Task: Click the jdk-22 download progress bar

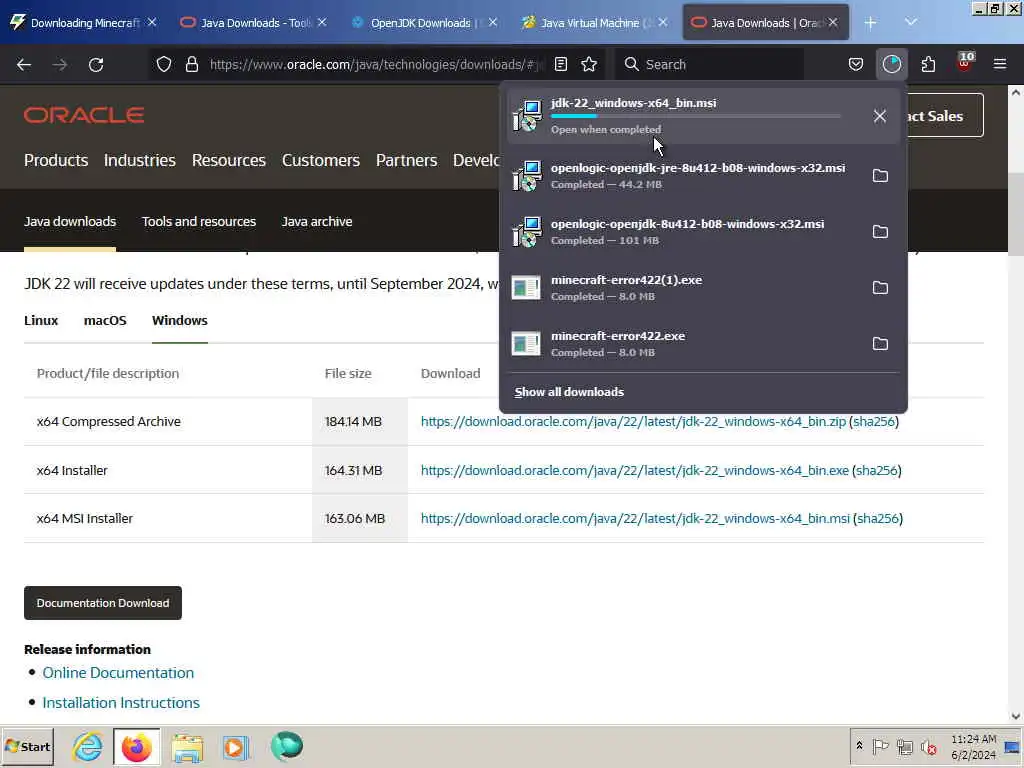Action: (696, 116)
